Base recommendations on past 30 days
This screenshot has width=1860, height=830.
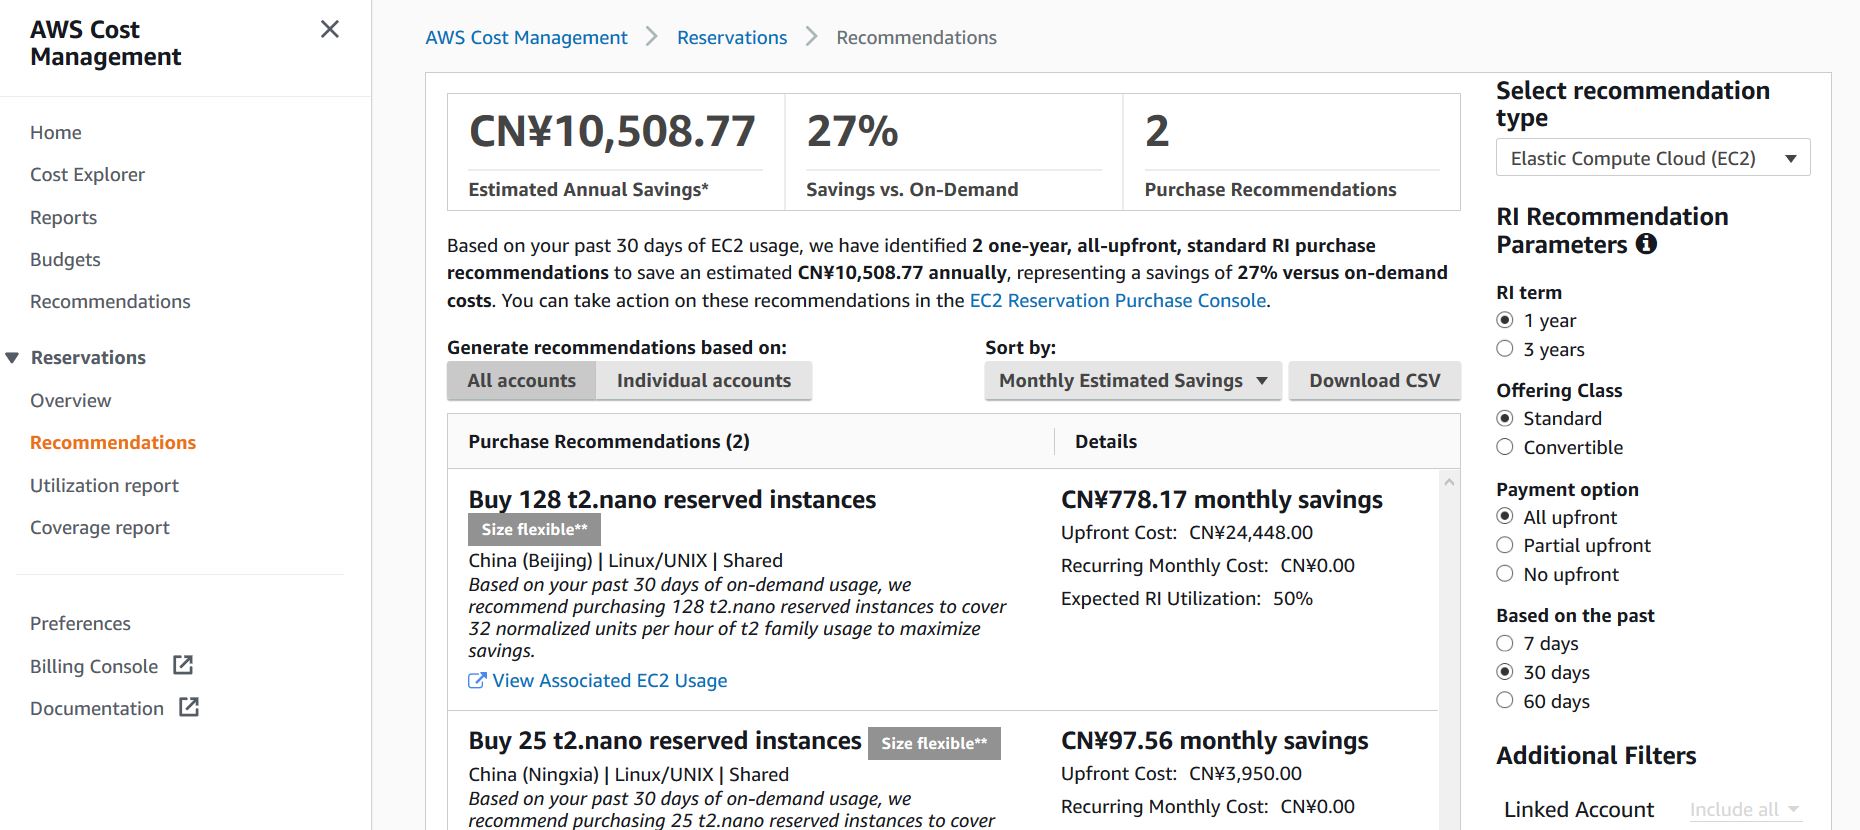[1505, 672]
